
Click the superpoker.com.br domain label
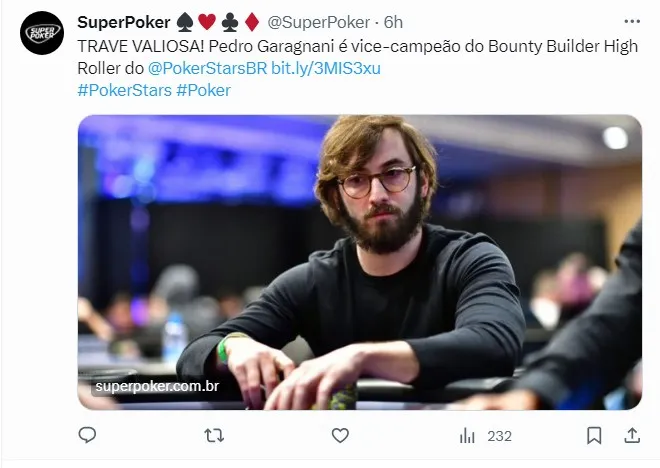click(x=157, y=386)
